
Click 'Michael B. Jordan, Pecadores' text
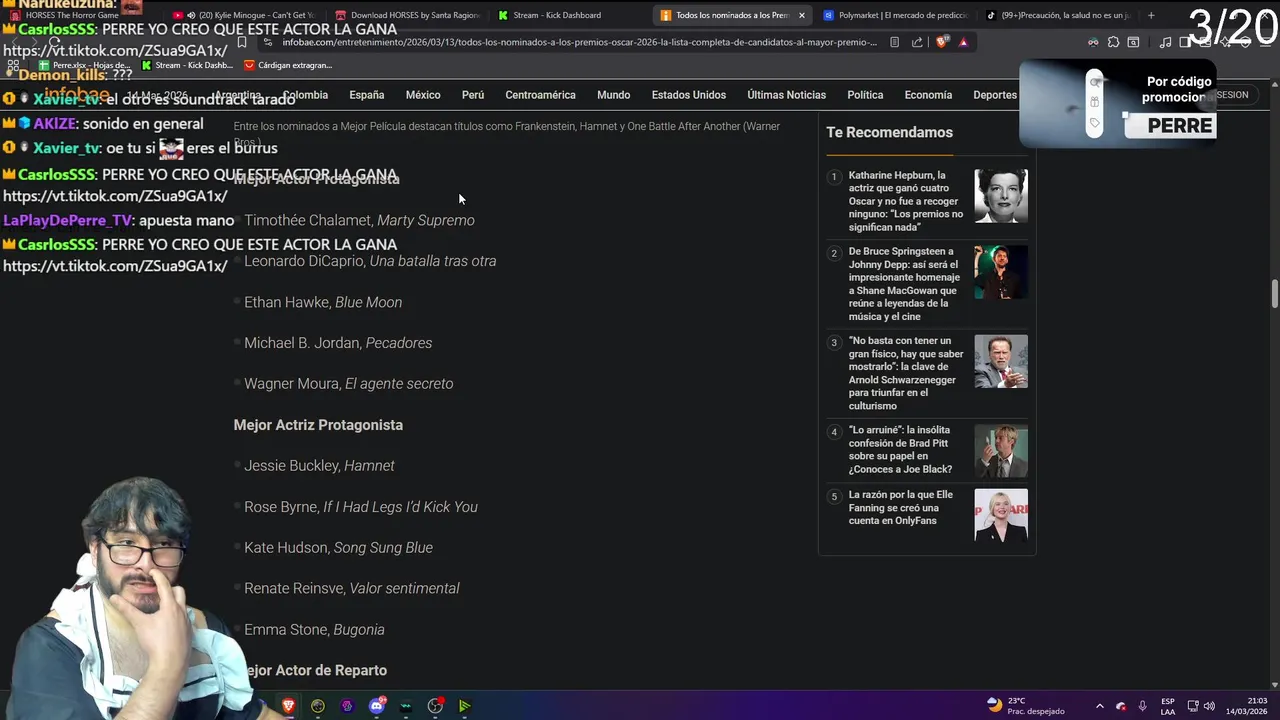point(338,343)
